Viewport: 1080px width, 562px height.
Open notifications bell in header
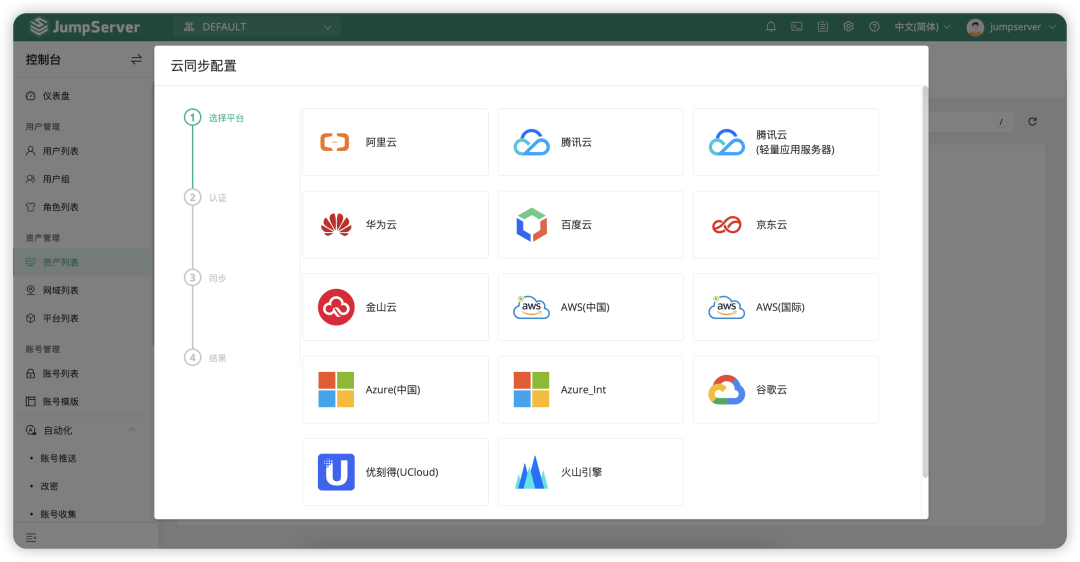771,27
